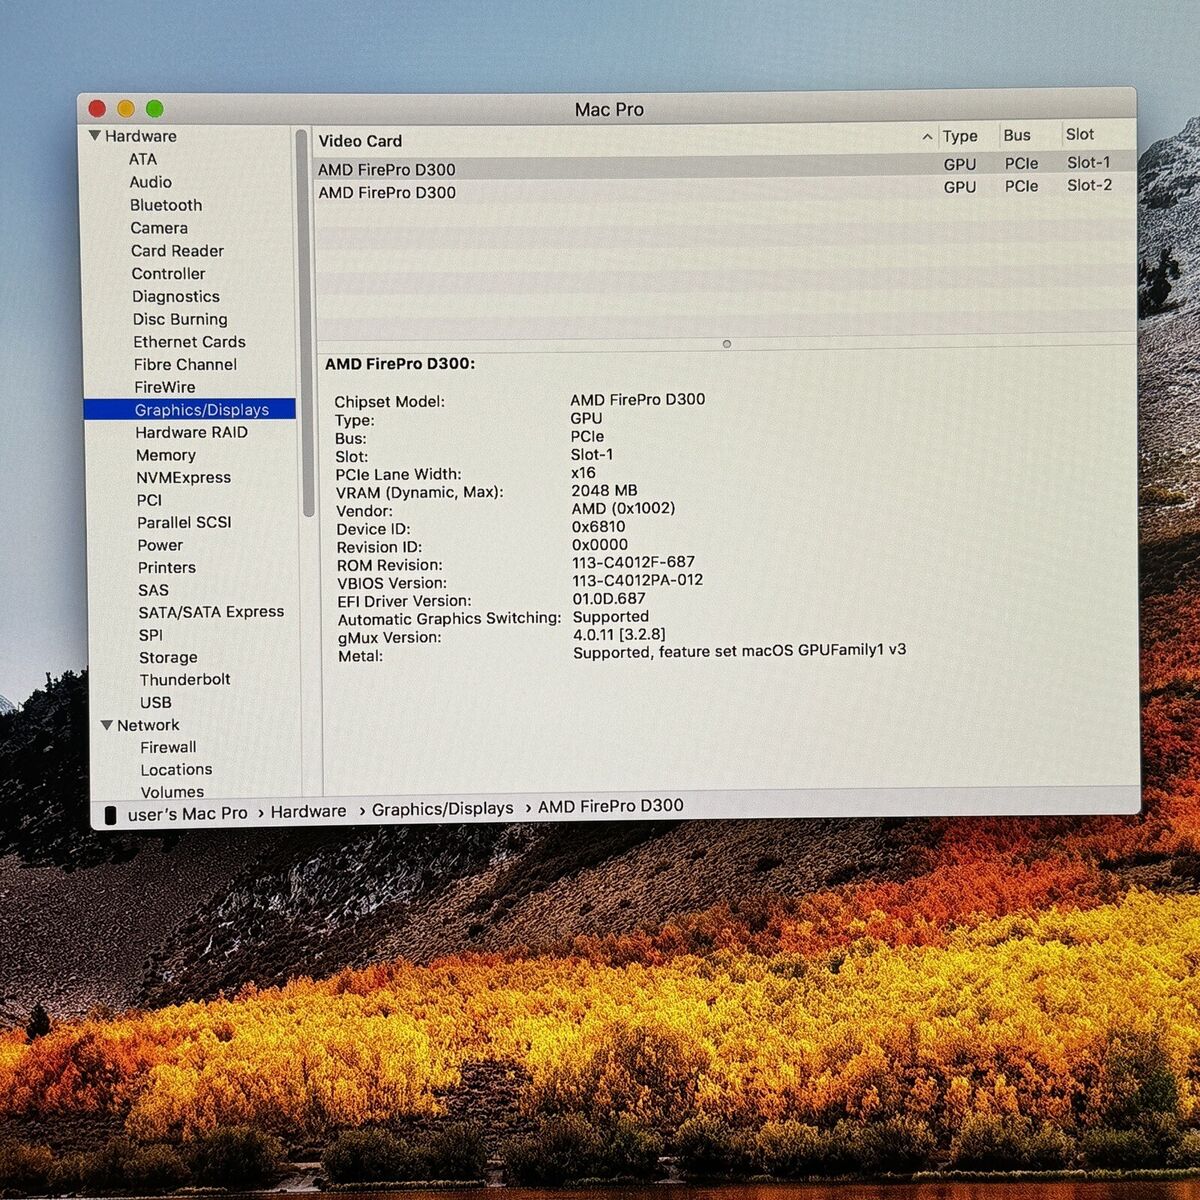Select Firewall under Network
The image size is (1200, 1200).
pos(168,747)
